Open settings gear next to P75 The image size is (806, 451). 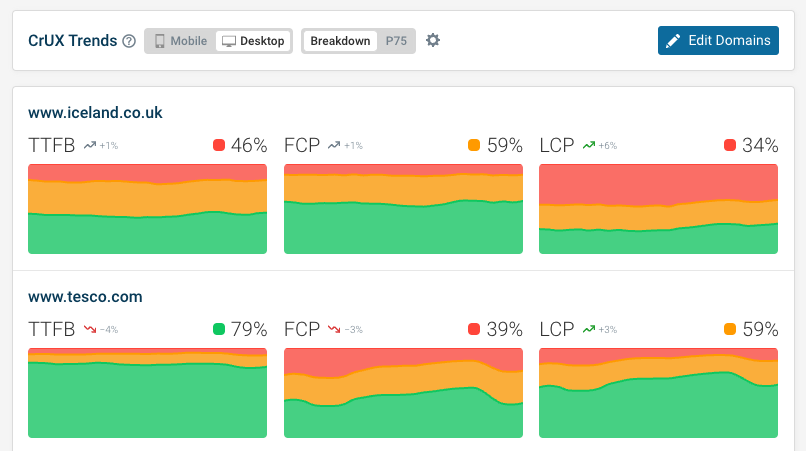[x=433, y=40]
